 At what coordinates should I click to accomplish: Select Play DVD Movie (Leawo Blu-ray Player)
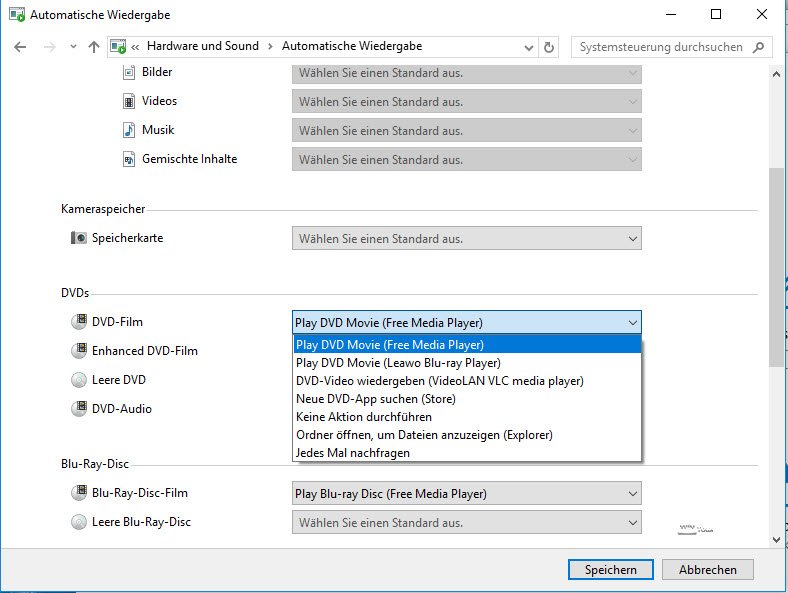pos(398,363)
